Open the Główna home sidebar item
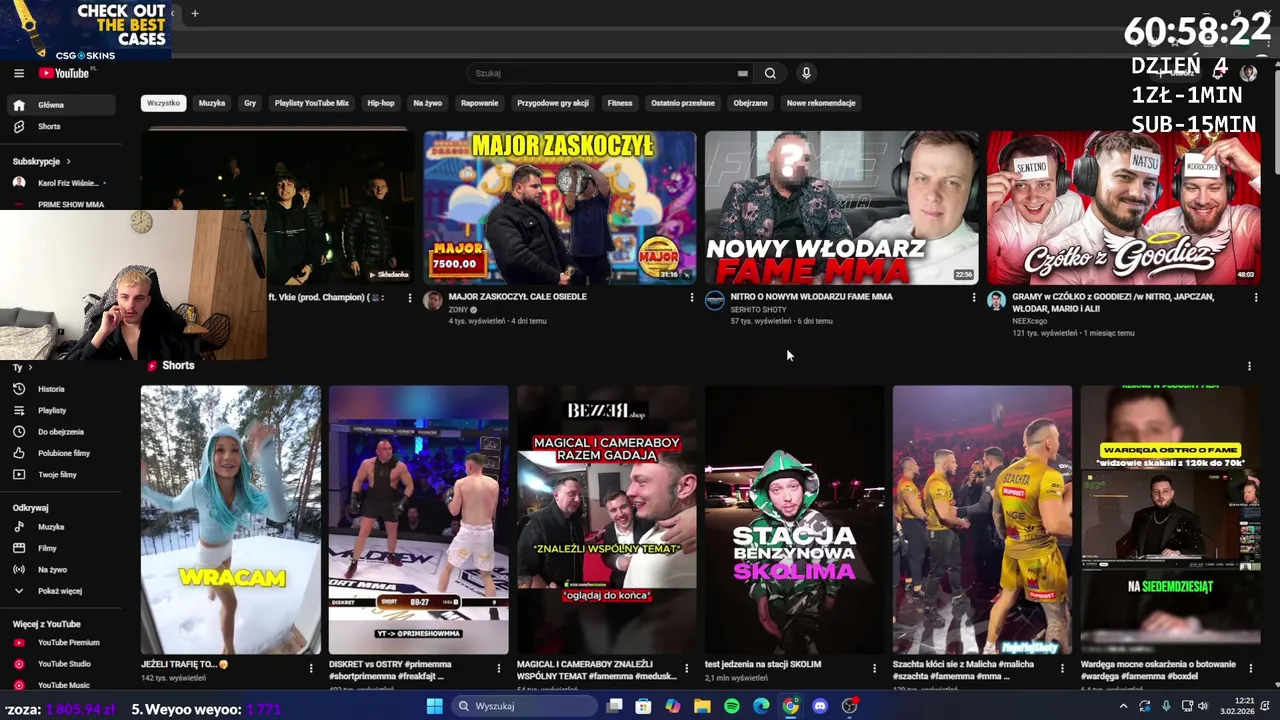Viewport: 1280px width, 720px height. pos(60,105)
